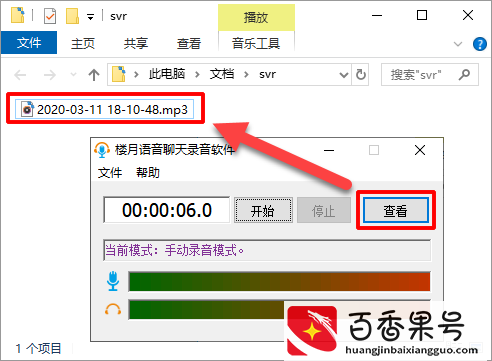Minimize the svr Explorer window
492x361 pixels.
pyautogui.click(x=377, y=15)
